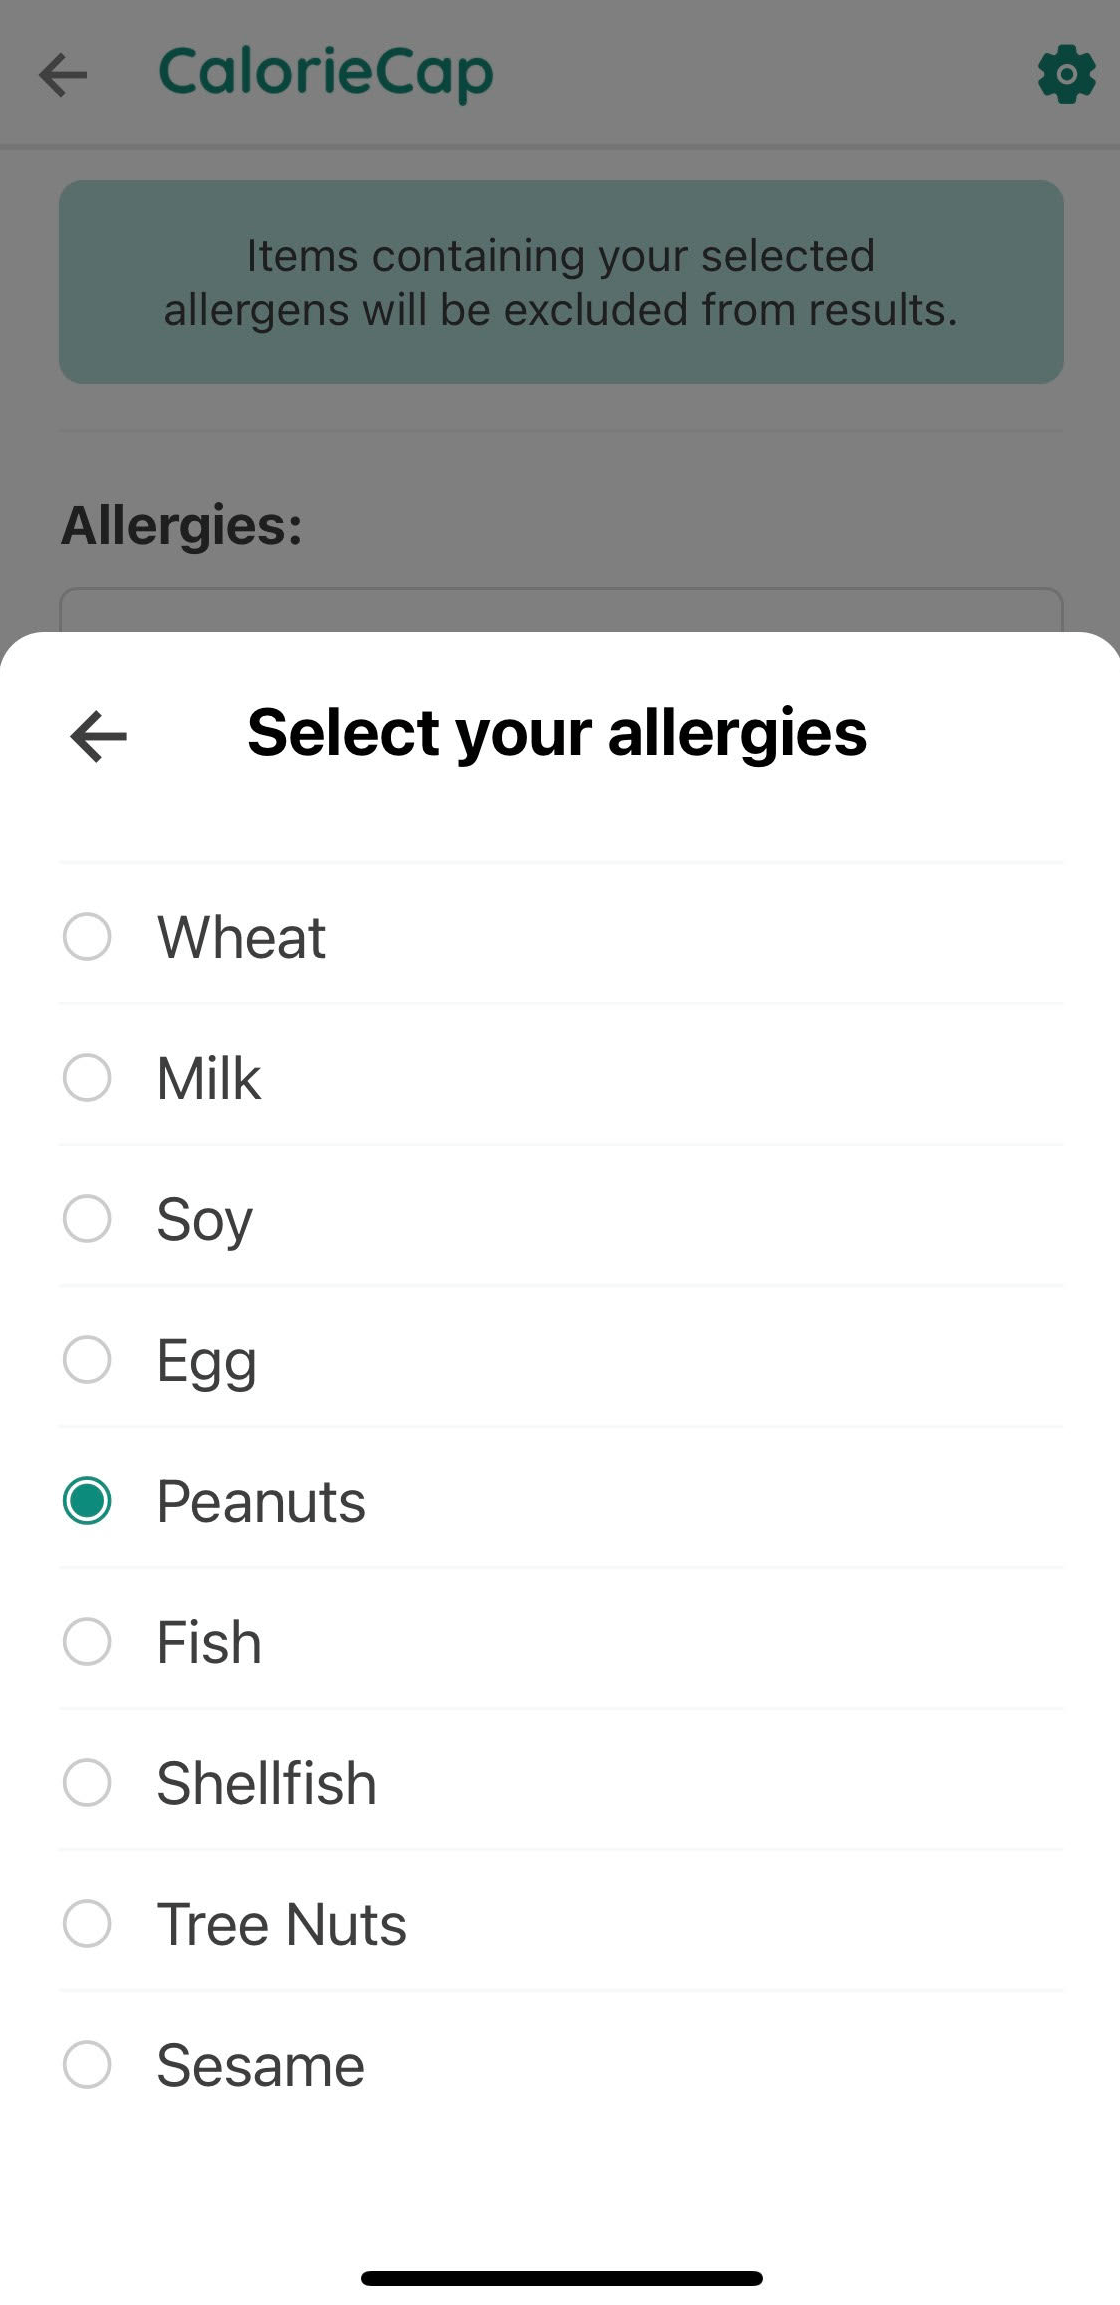
Task: Tap the Peanuts label text
Action: coord(261,1502)
